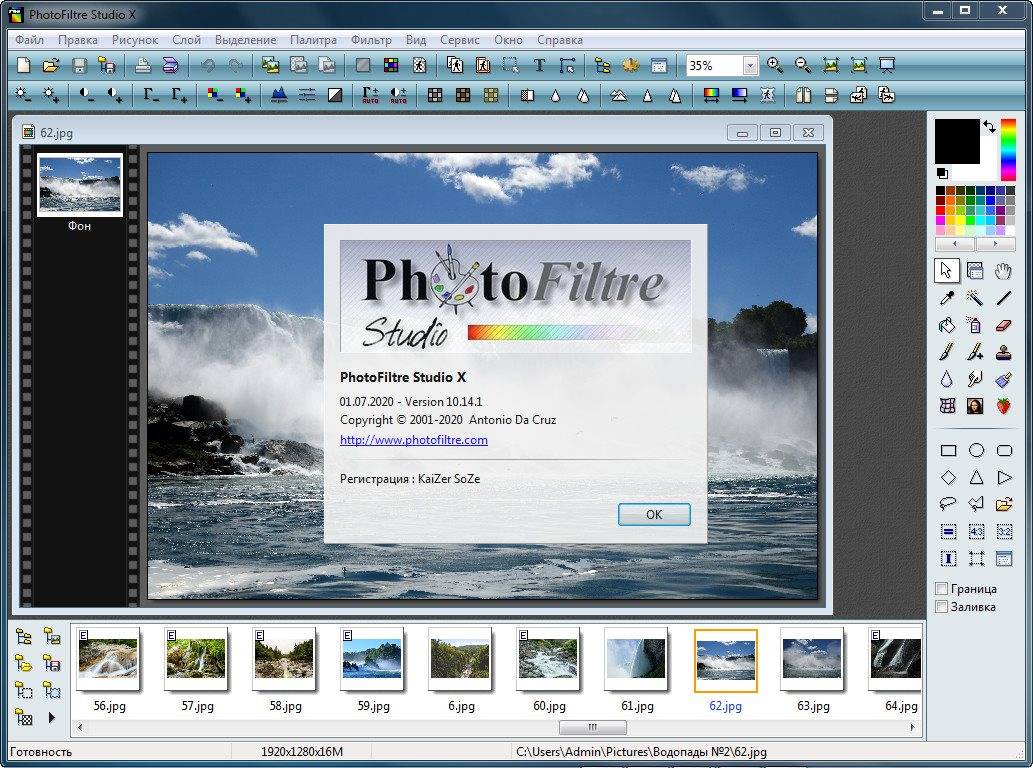
Task: Open the Слой menu
Action: coord(186,40)
